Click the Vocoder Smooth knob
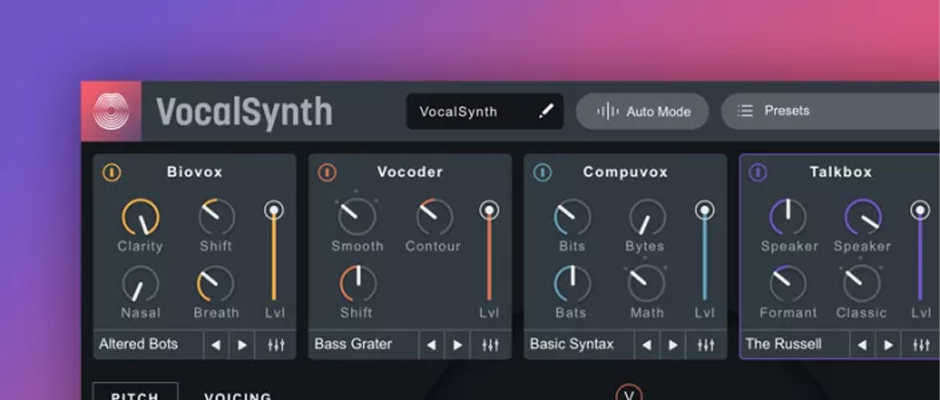The height and width of the screenshot is (400, 940). [357, 217]
